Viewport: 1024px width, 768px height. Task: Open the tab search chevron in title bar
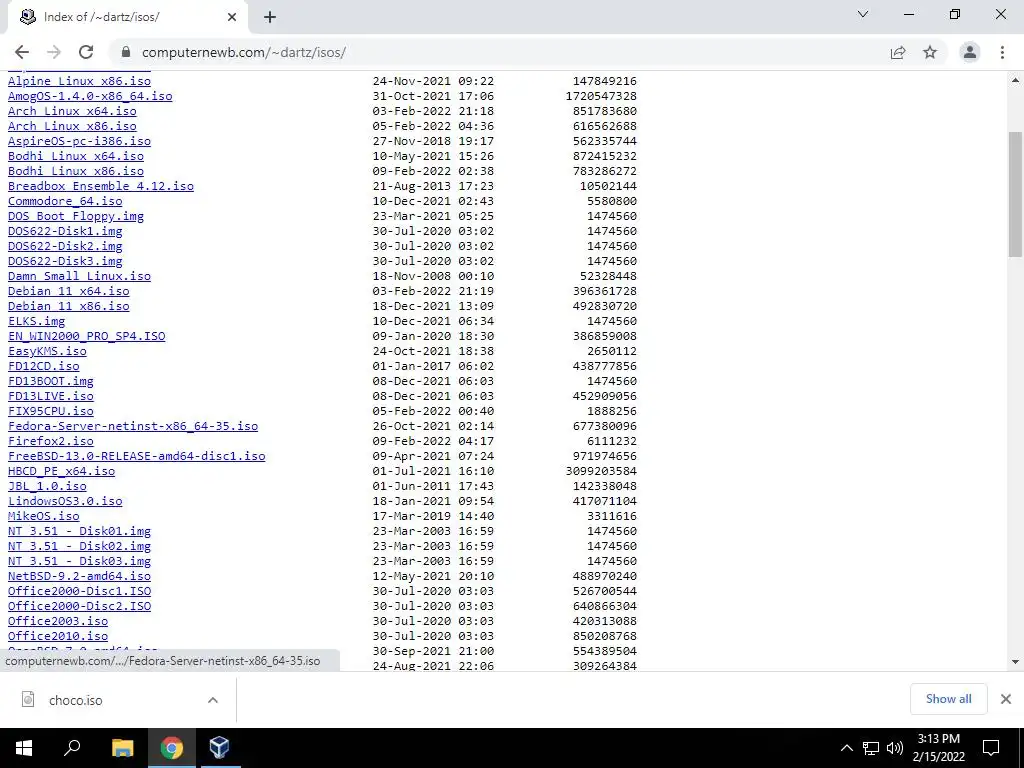(863, 14)
